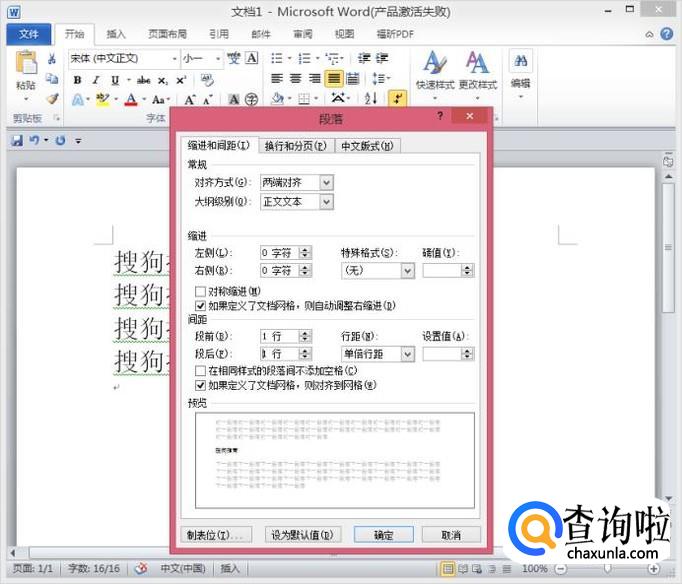The height and width of the screenshot is (584, 682).
Task: Click the sort icon in the paragraph group
Action: 371,98
